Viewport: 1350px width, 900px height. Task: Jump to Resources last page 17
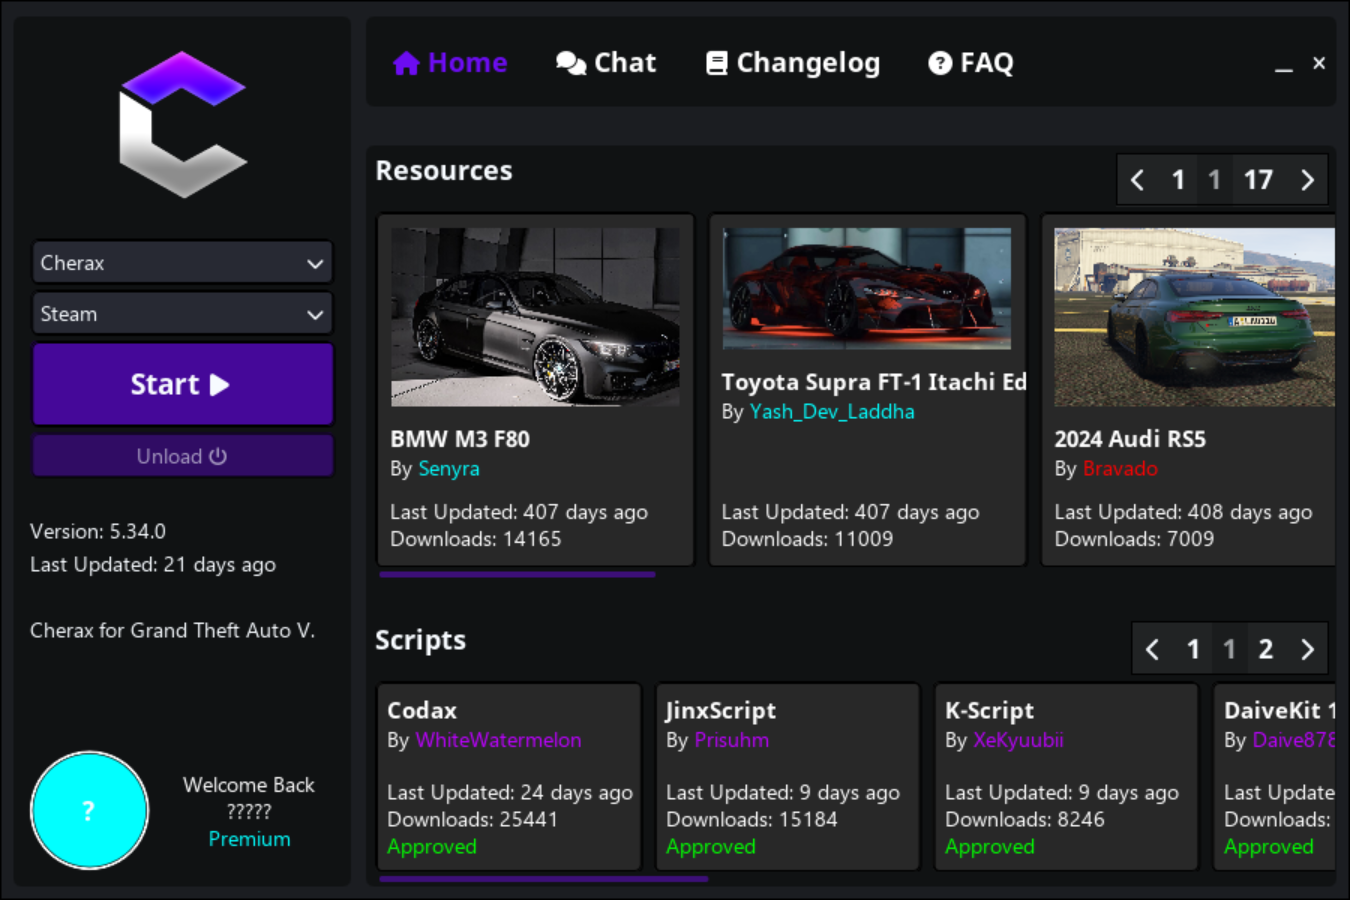[1258, 180]
